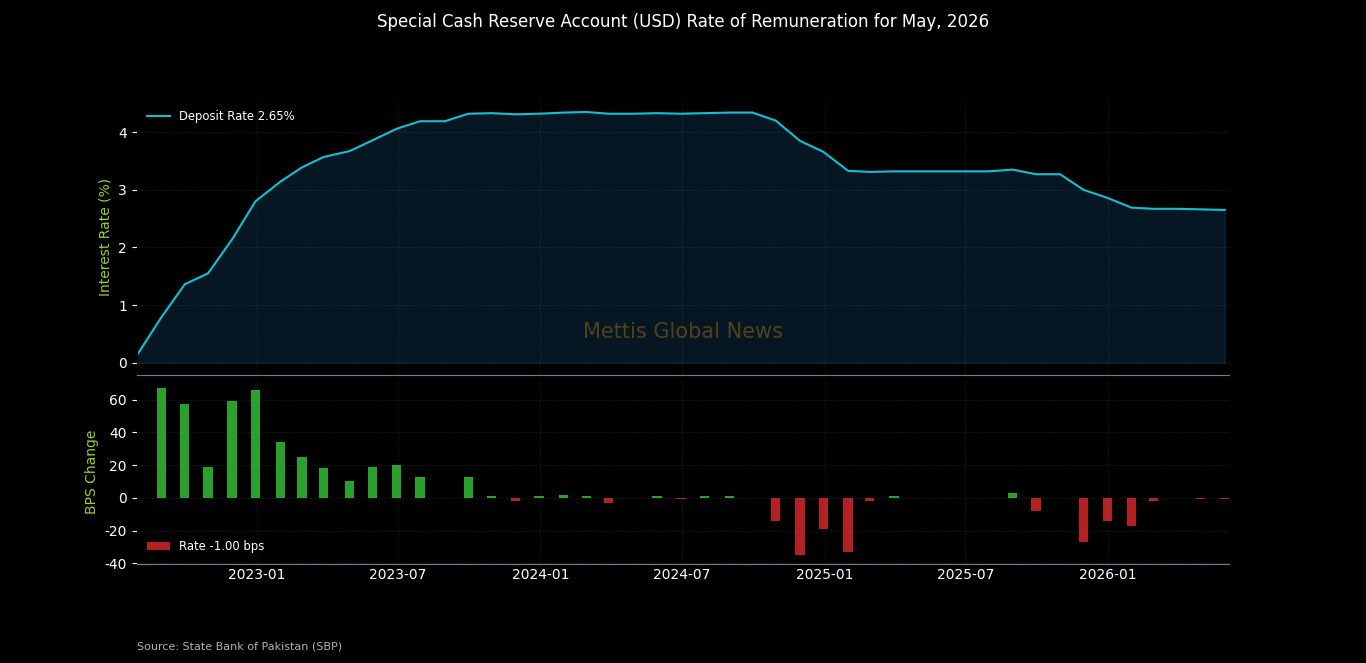Click the cyan Deposit Rate legend line swatch
Screen dimensions: 1366x663
pyautogui.click(x=158, y=116)
